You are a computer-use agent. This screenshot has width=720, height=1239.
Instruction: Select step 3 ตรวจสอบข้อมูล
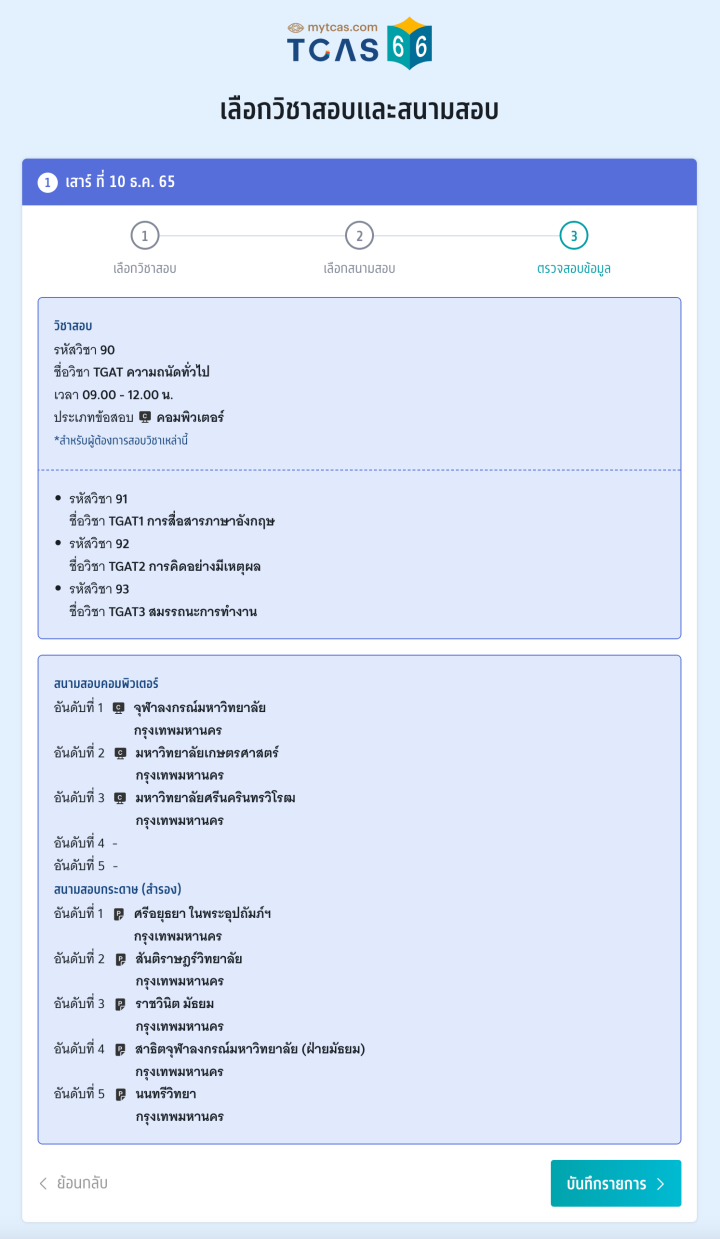[x=574, y=236]
